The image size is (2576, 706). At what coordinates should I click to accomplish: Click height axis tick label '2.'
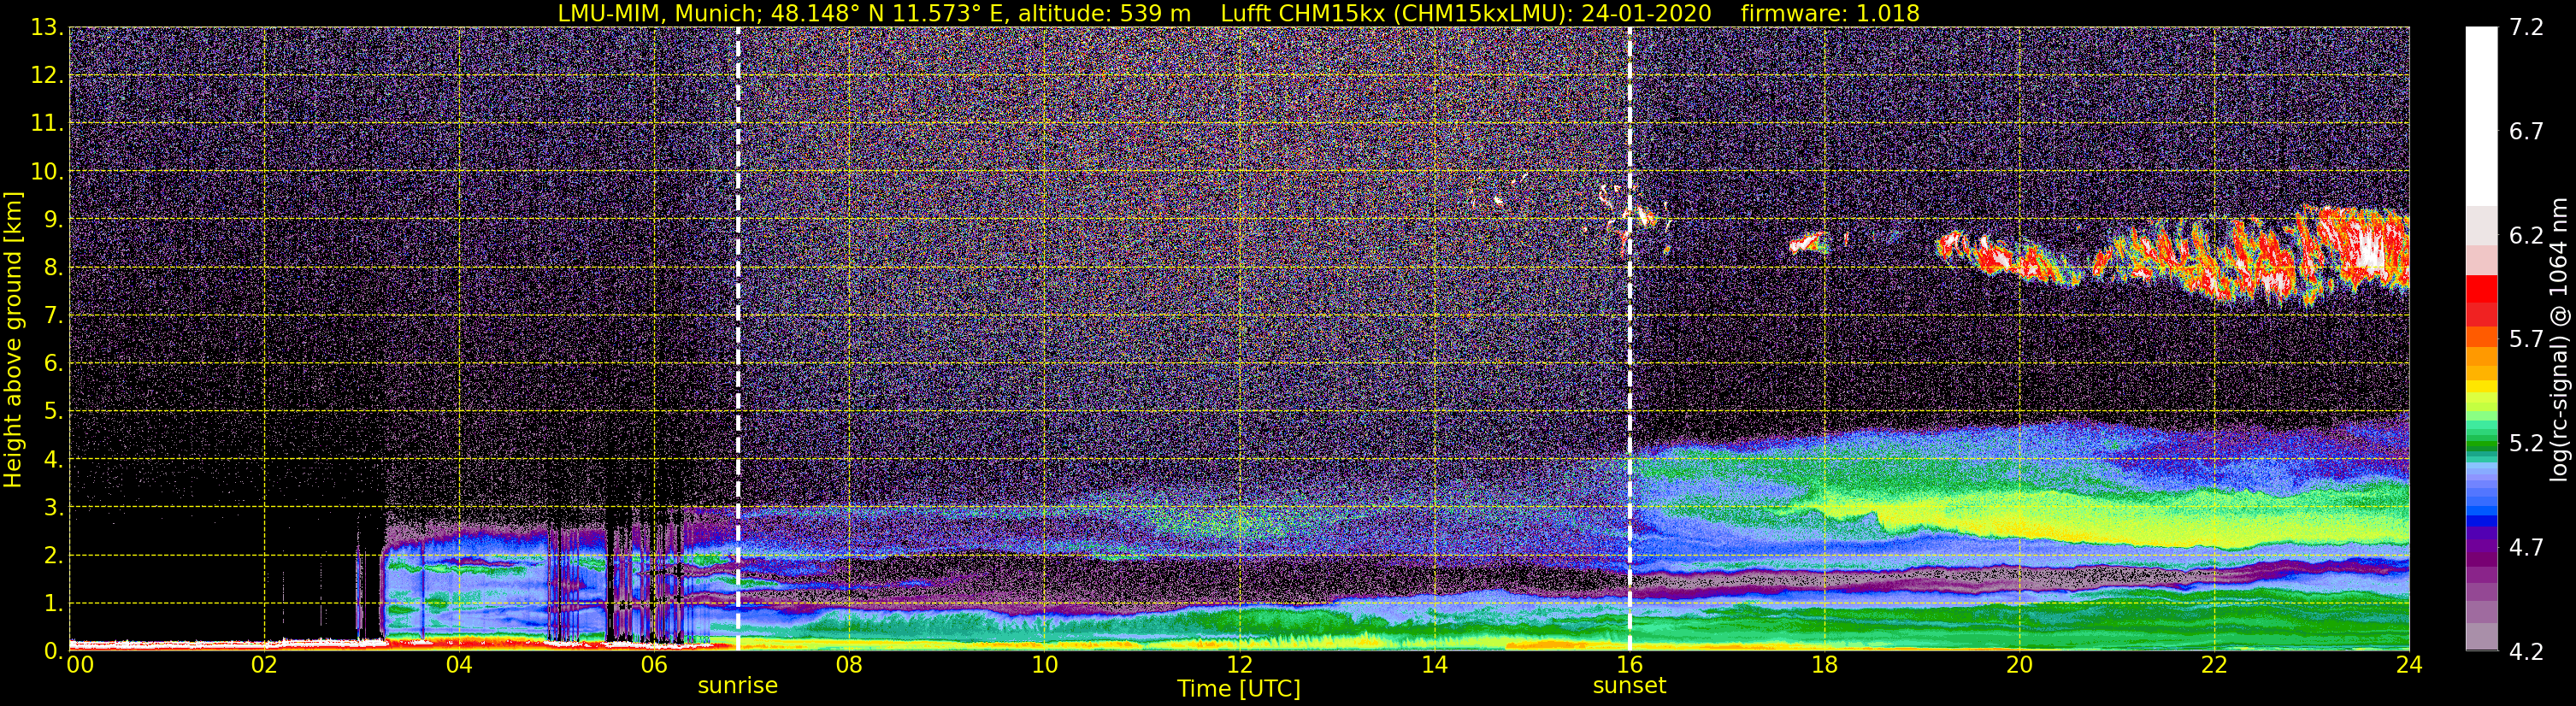tap(53, 556)
